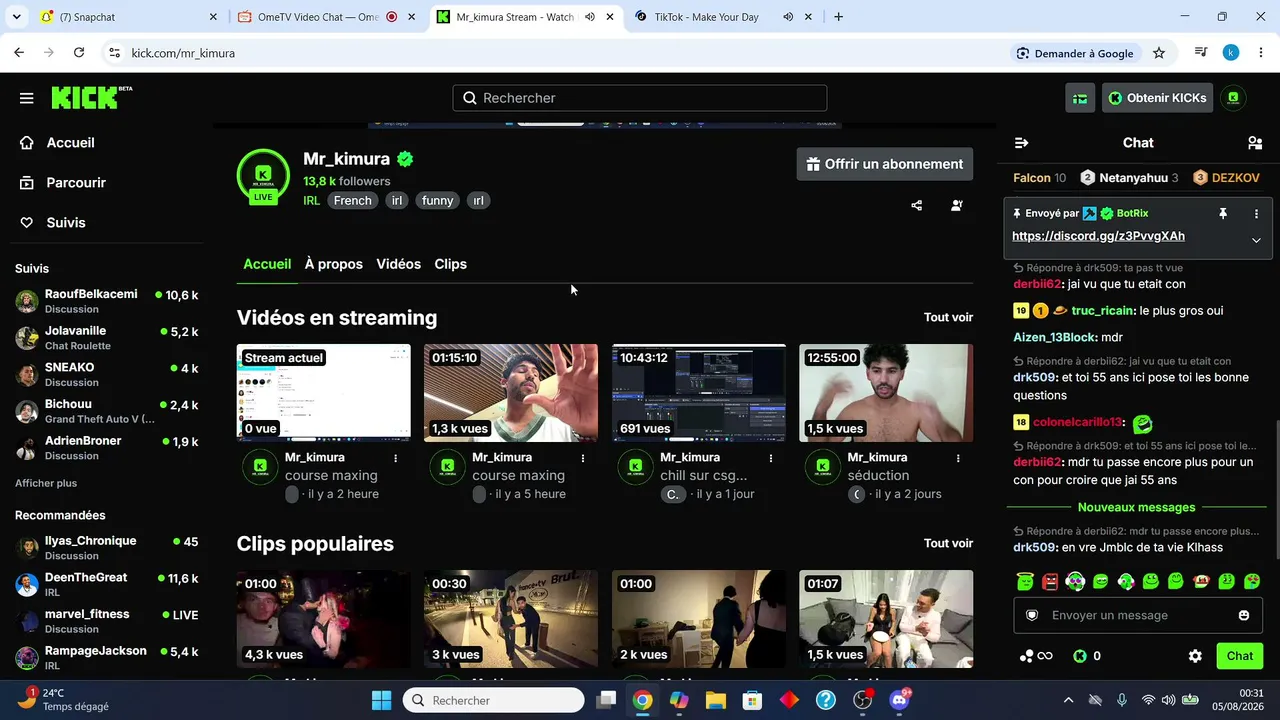Collapse the chat panel with arrow icon
1280x720 pixels.
(x=1021, y=143)
